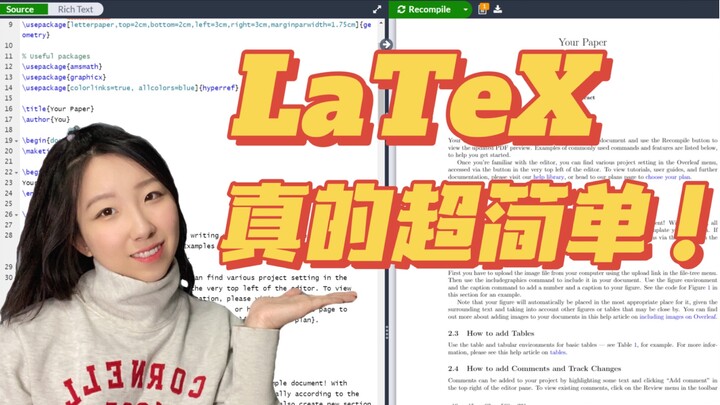The width and height of the screenshot is (720, 405).
Task: Click the hyperref usepackage line 14
Action: [x=130, y=88]
